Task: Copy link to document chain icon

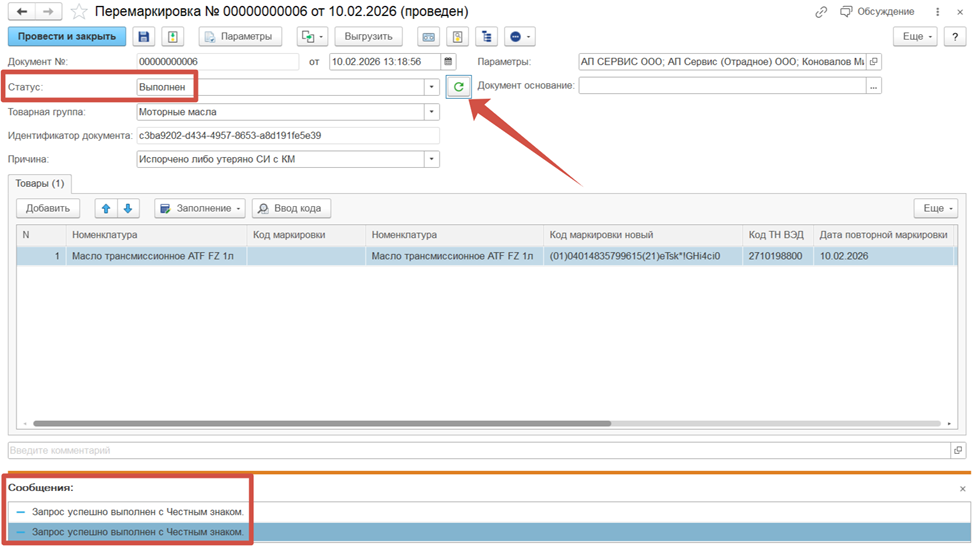Action: (821, 12)
